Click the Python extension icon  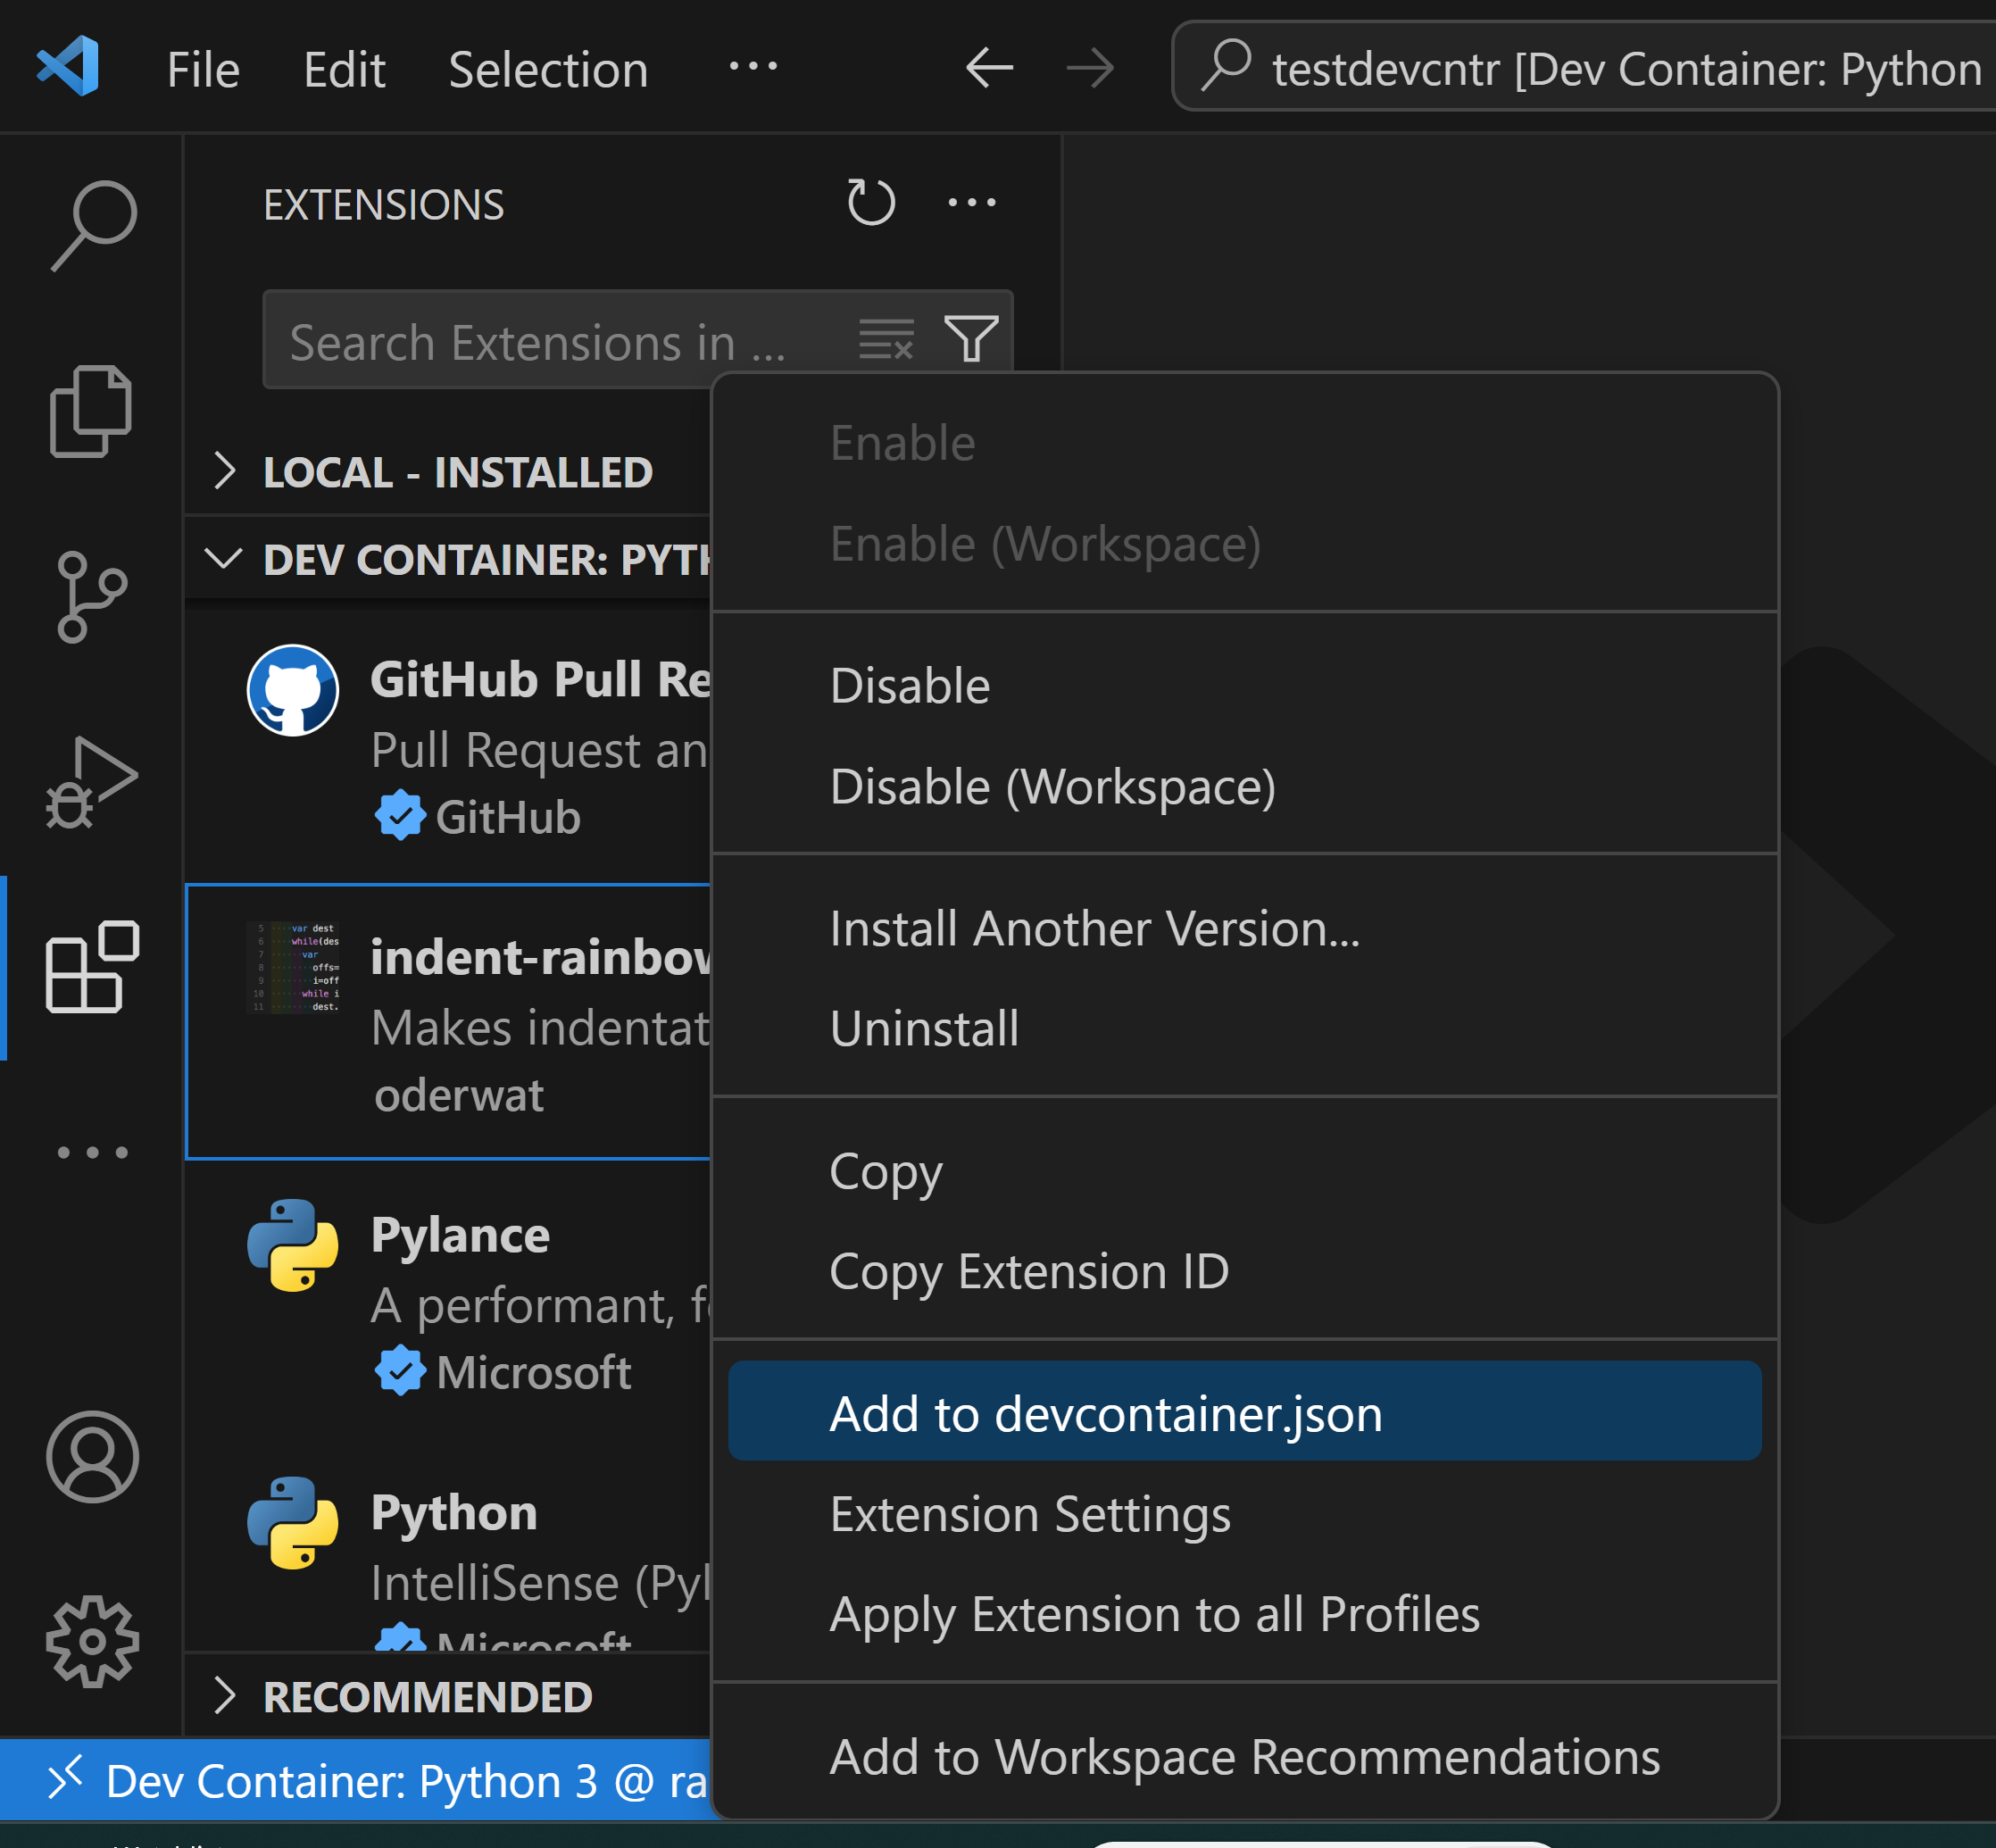tap(293, 1522)
